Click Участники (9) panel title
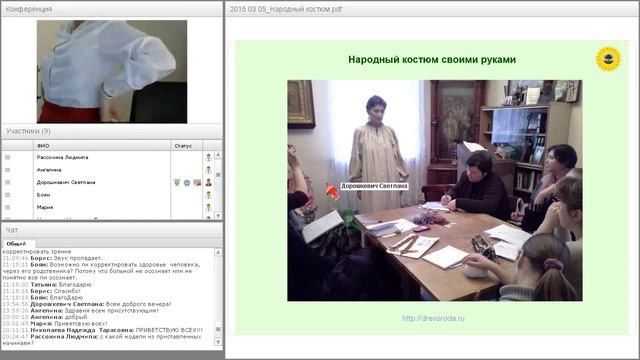 coord(28,131)
